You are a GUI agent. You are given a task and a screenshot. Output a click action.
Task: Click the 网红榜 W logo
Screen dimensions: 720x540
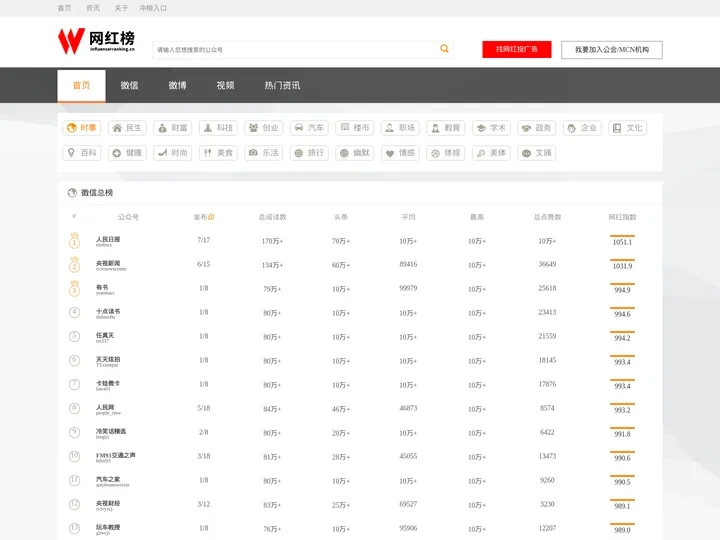[x=96, y=41]
